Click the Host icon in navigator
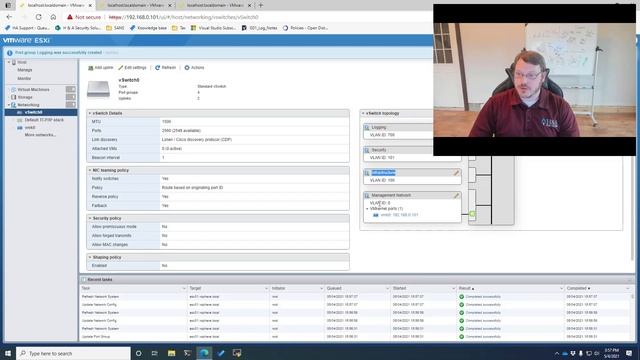This screenshot has width=640, height=360. coord(14,62)
